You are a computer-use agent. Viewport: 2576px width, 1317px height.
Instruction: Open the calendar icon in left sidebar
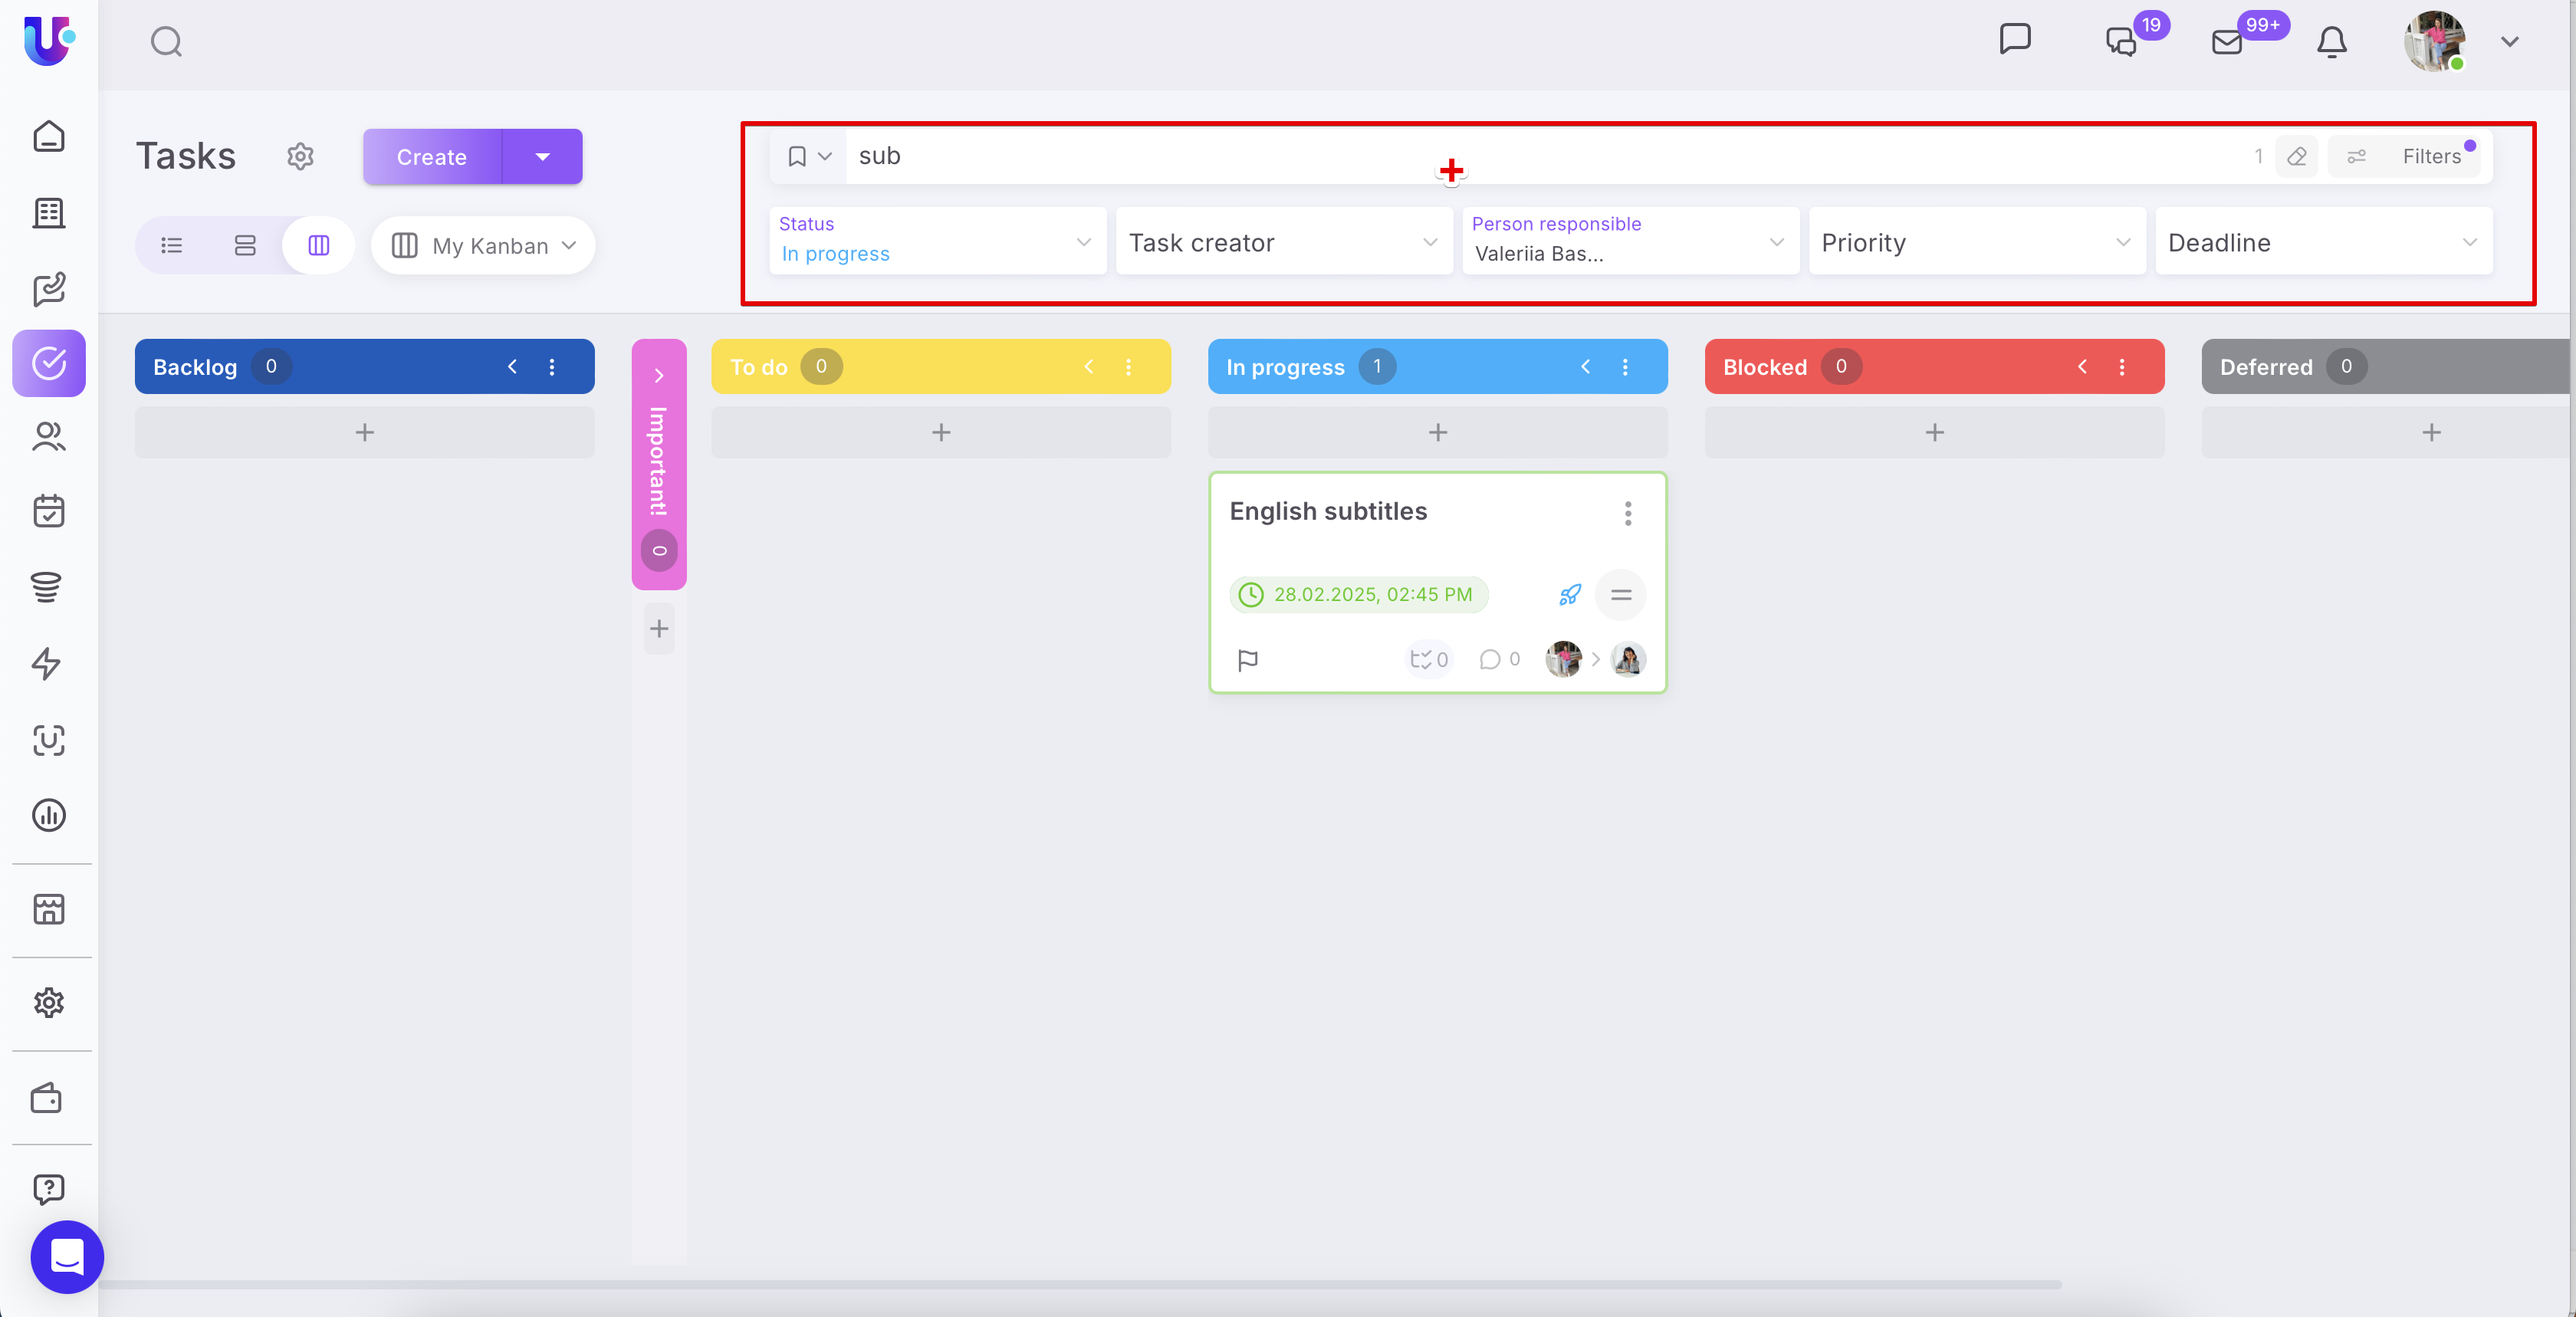point(48,511)
